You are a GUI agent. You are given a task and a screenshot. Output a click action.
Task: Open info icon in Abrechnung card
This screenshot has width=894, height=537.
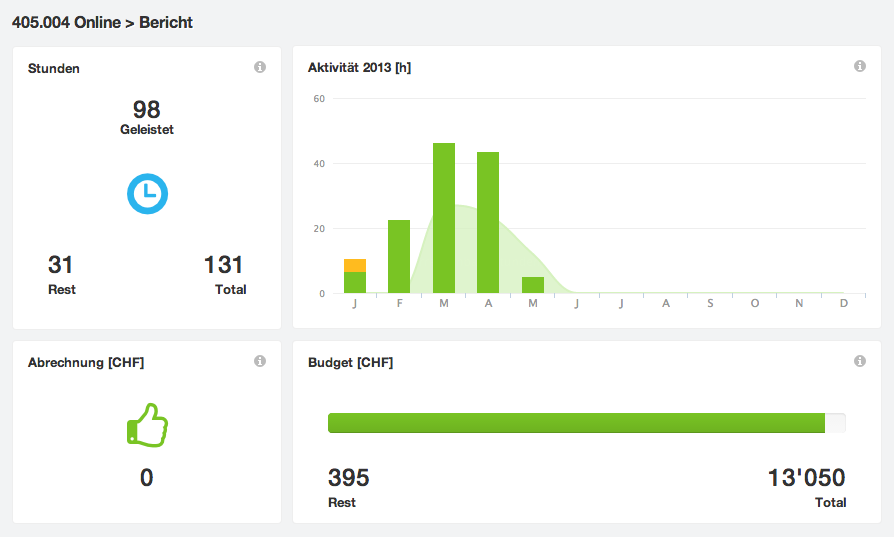[x=260, y=361]
